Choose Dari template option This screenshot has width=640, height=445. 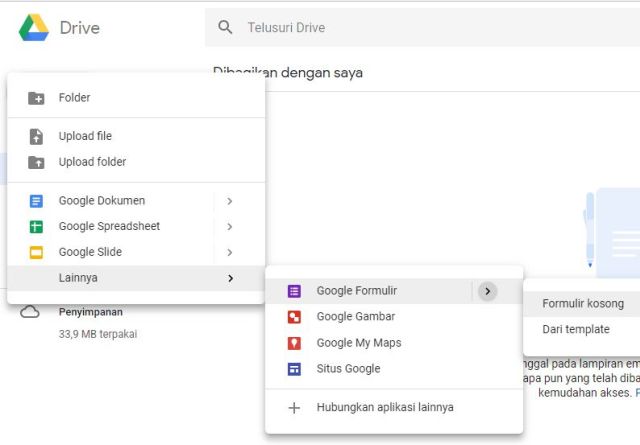click(x=575, y=329)
